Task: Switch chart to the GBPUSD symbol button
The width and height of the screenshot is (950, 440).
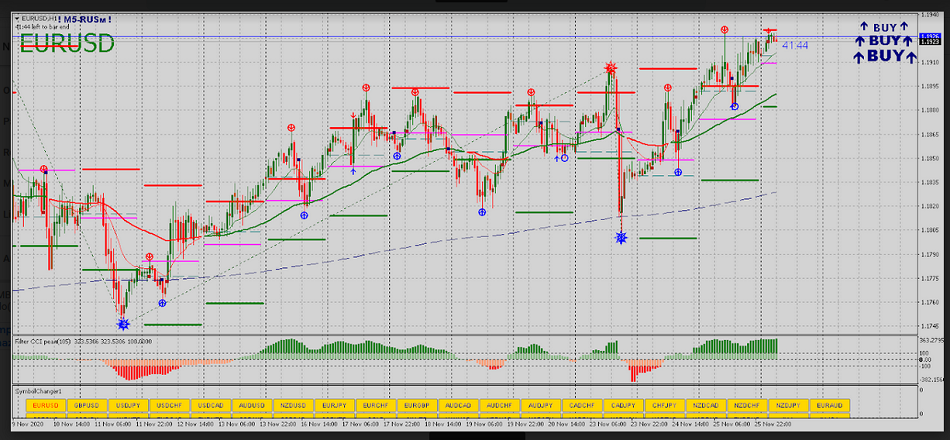Action: (x=87, y=405)
